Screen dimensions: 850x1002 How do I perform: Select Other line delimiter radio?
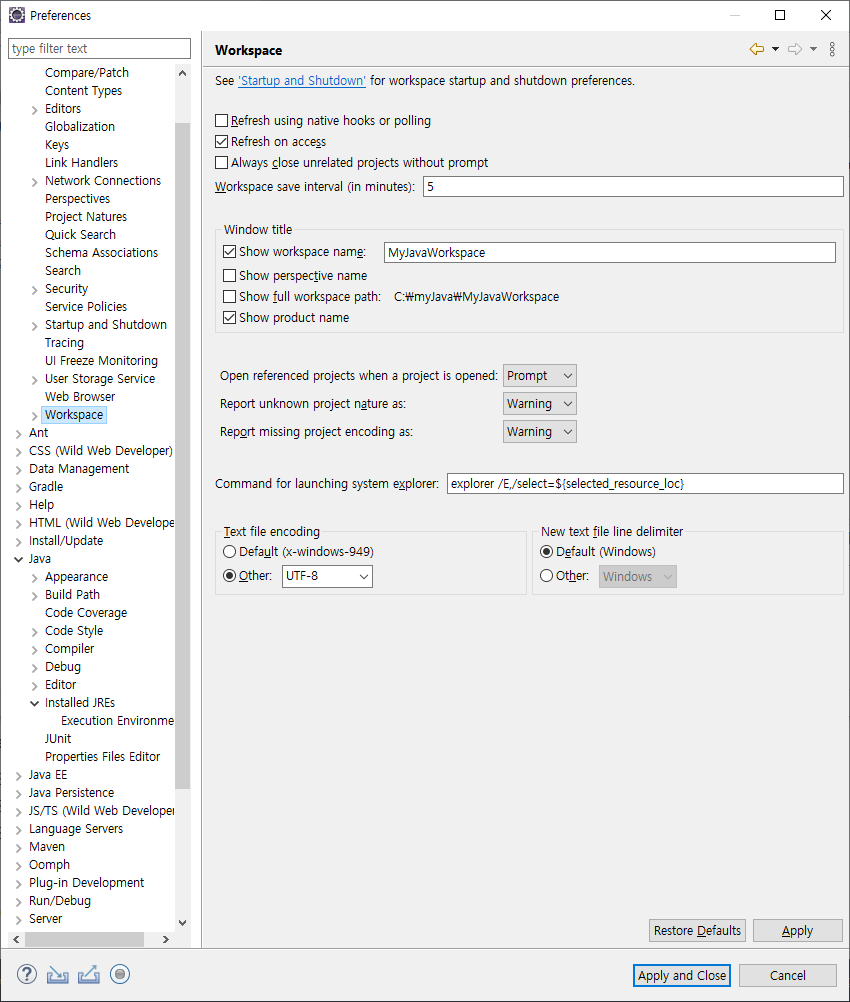click(546, 576)
